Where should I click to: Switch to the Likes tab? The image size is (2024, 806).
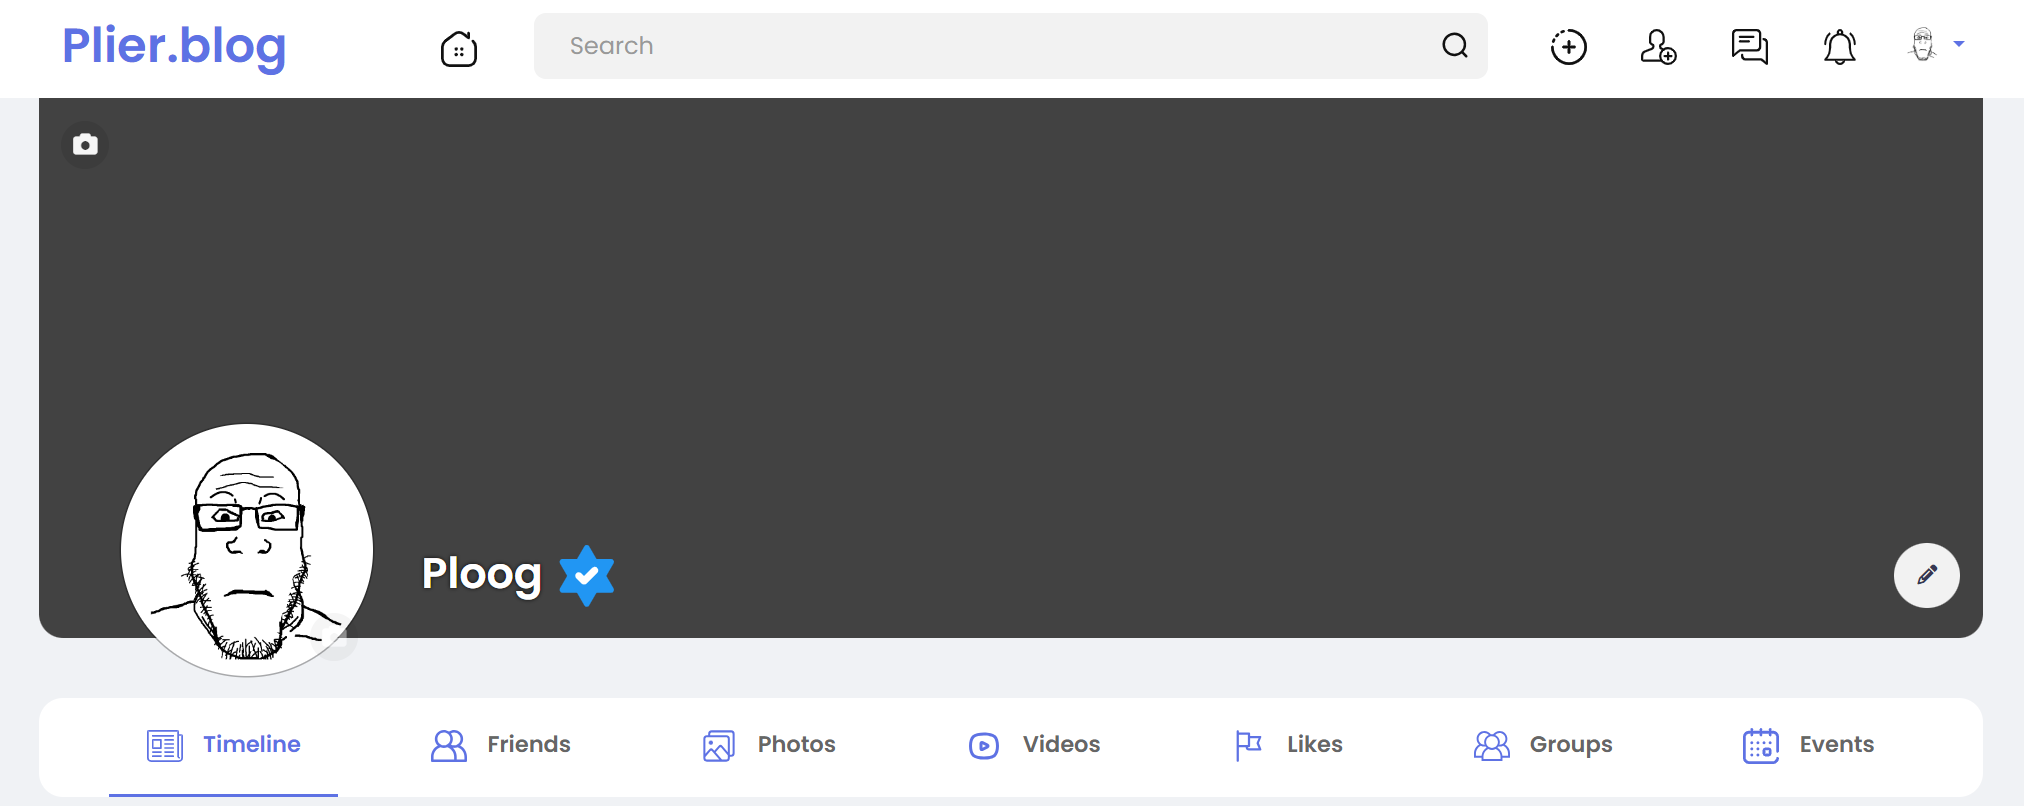pos(1288,745)
